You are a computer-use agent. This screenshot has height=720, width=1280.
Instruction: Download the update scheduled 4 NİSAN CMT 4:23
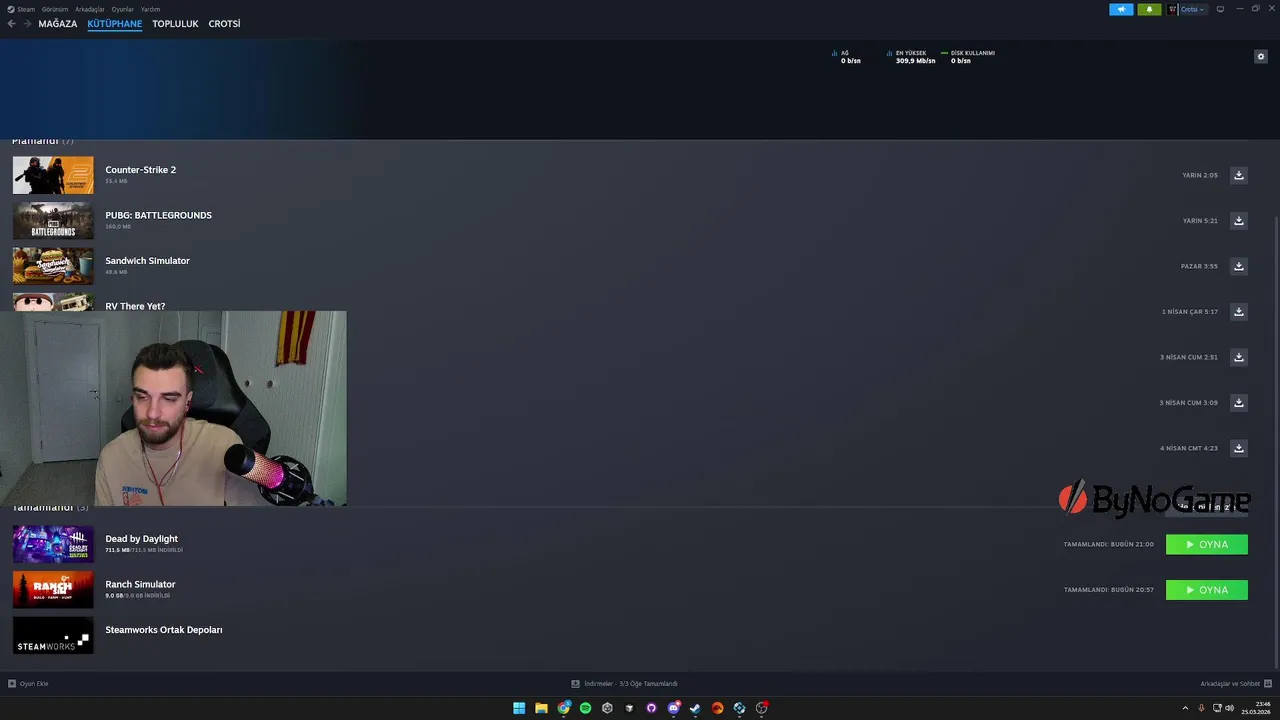coord(1238,448)
